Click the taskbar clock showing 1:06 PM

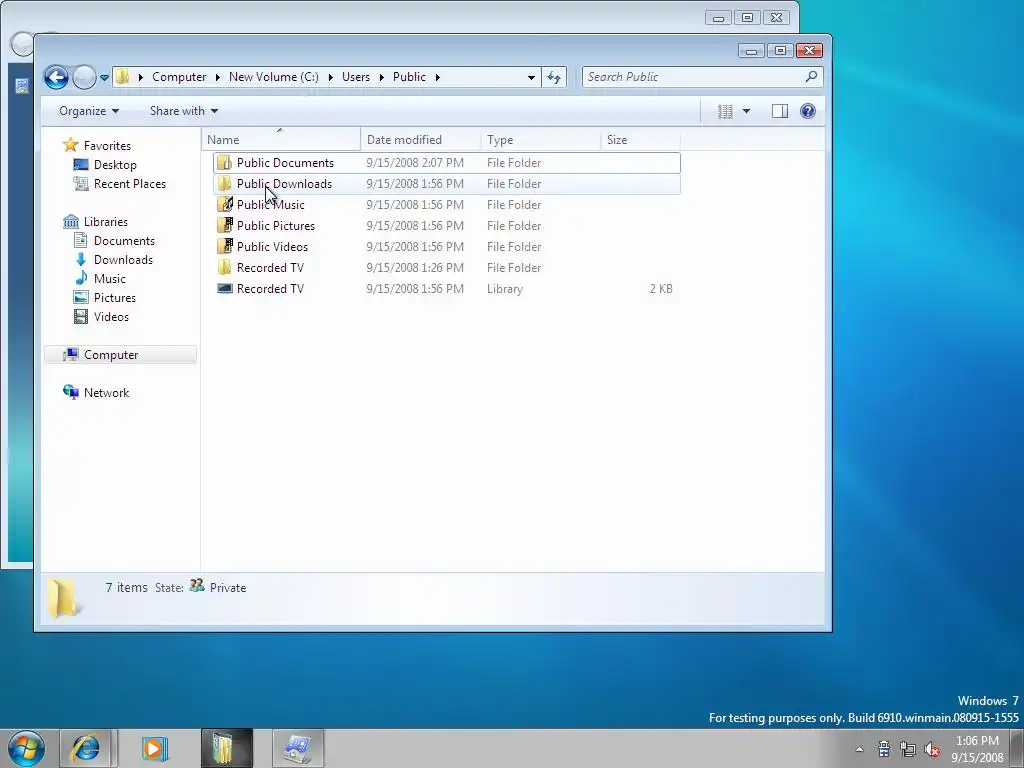coord(977,749)
